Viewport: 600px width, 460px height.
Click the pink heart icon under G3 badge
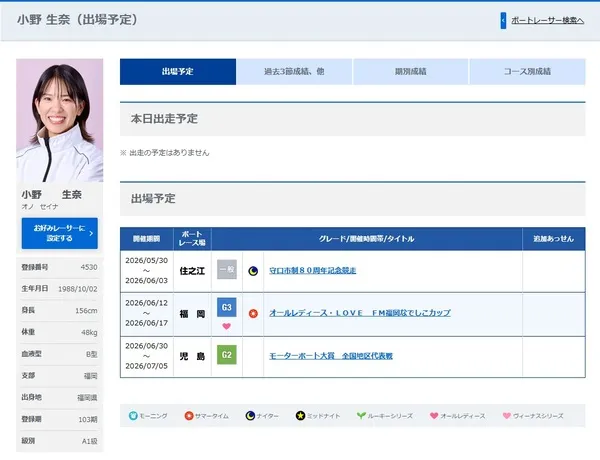[x=227, y=326]
